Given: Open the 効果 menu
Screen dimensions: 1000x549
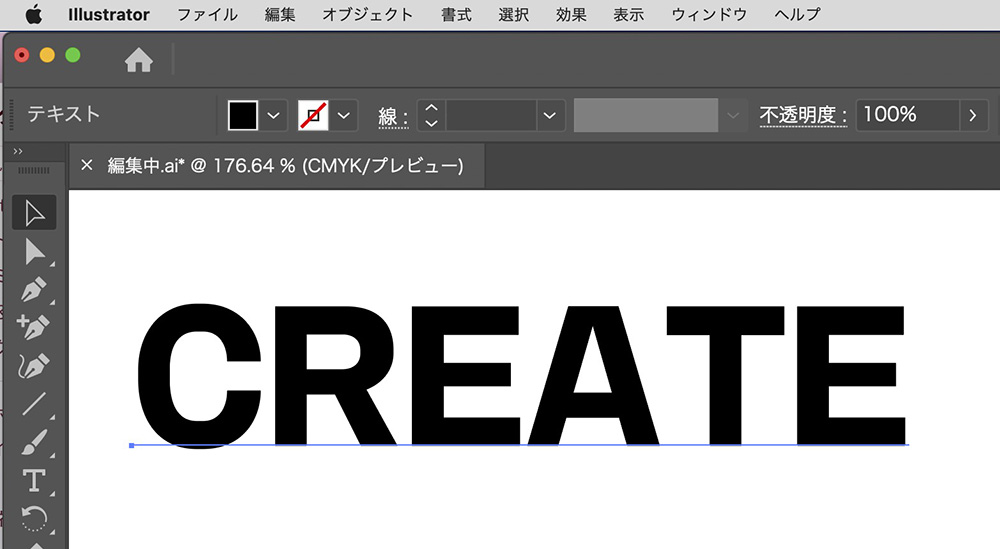Looking at the screenshot, I should click(571, 14).
